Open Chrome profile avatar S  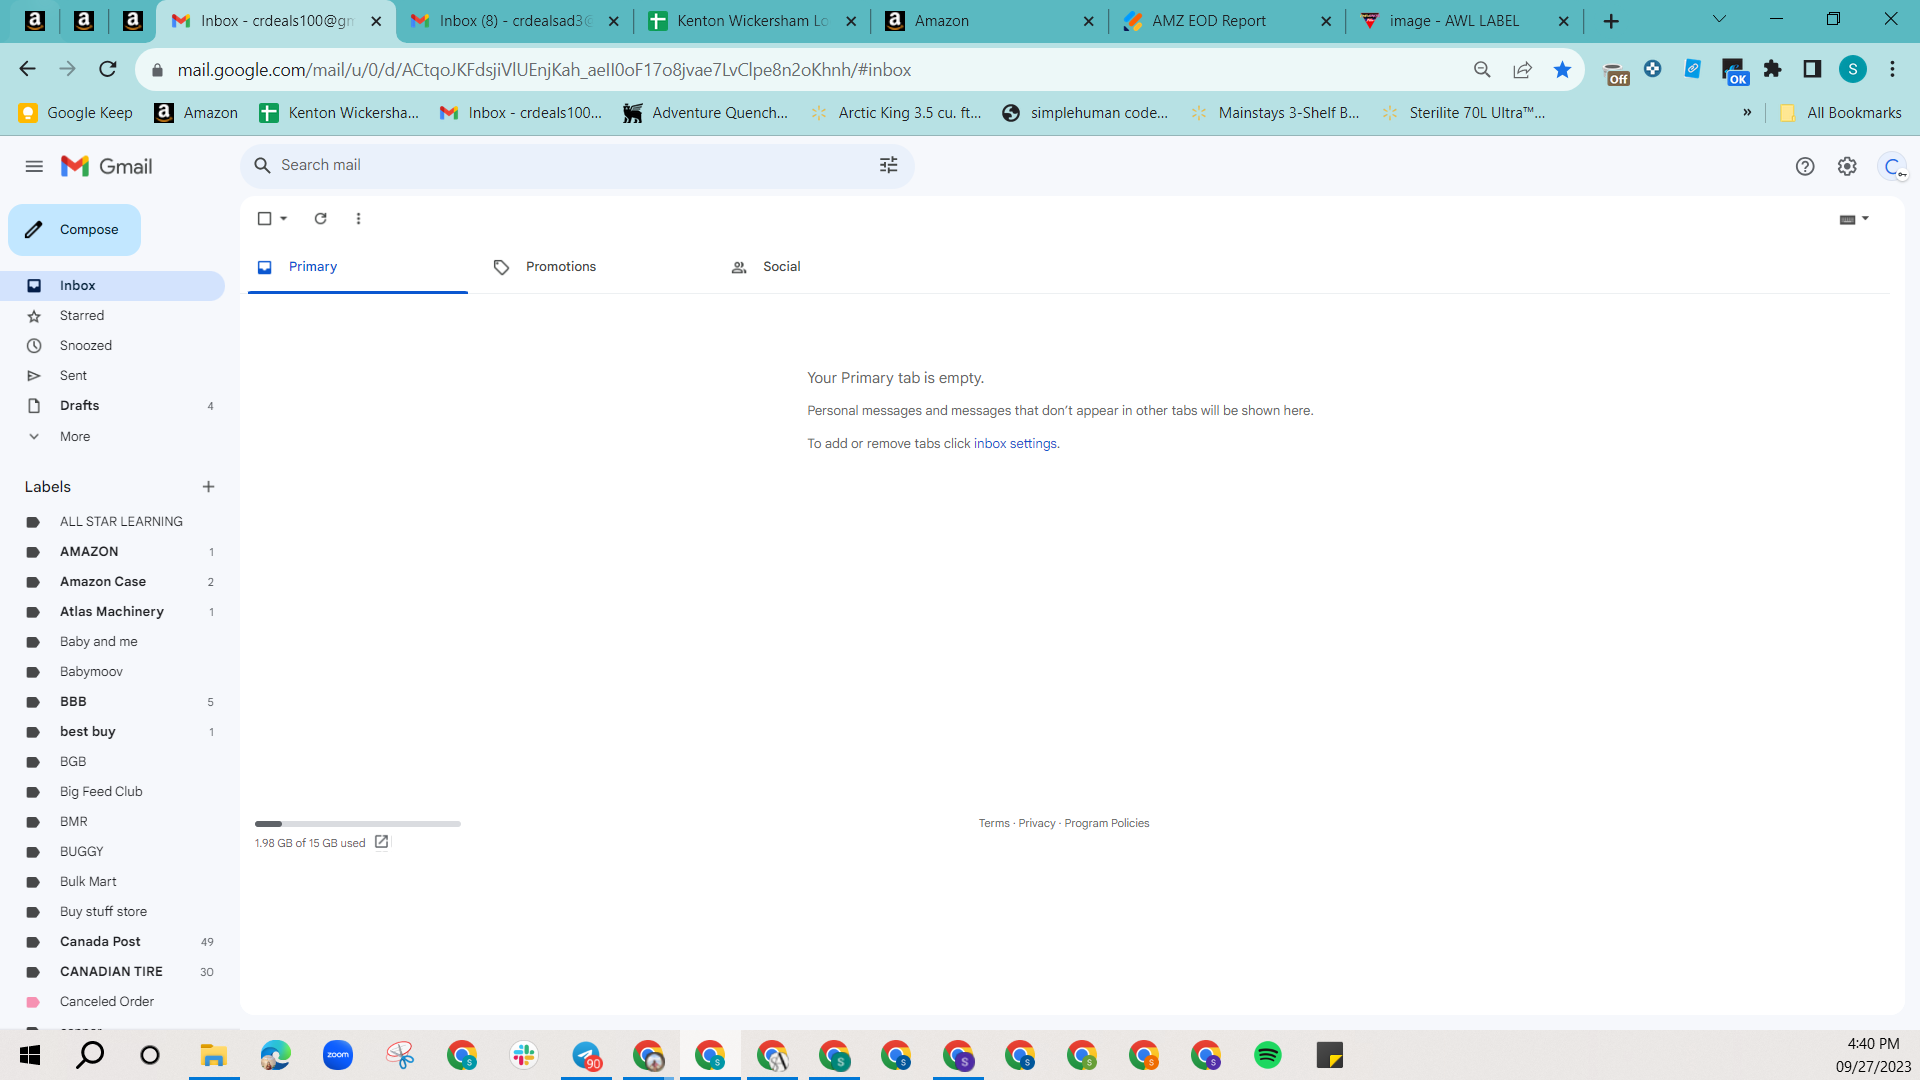click(1853, 69)
